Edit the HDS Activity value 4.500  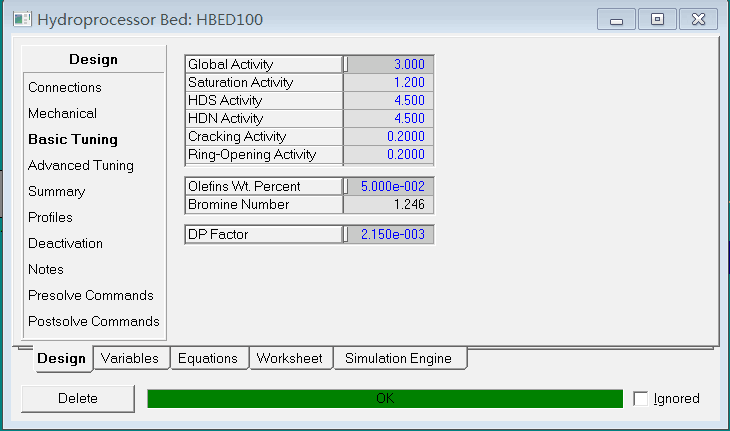pyautogui.click(x=389, y=101)
